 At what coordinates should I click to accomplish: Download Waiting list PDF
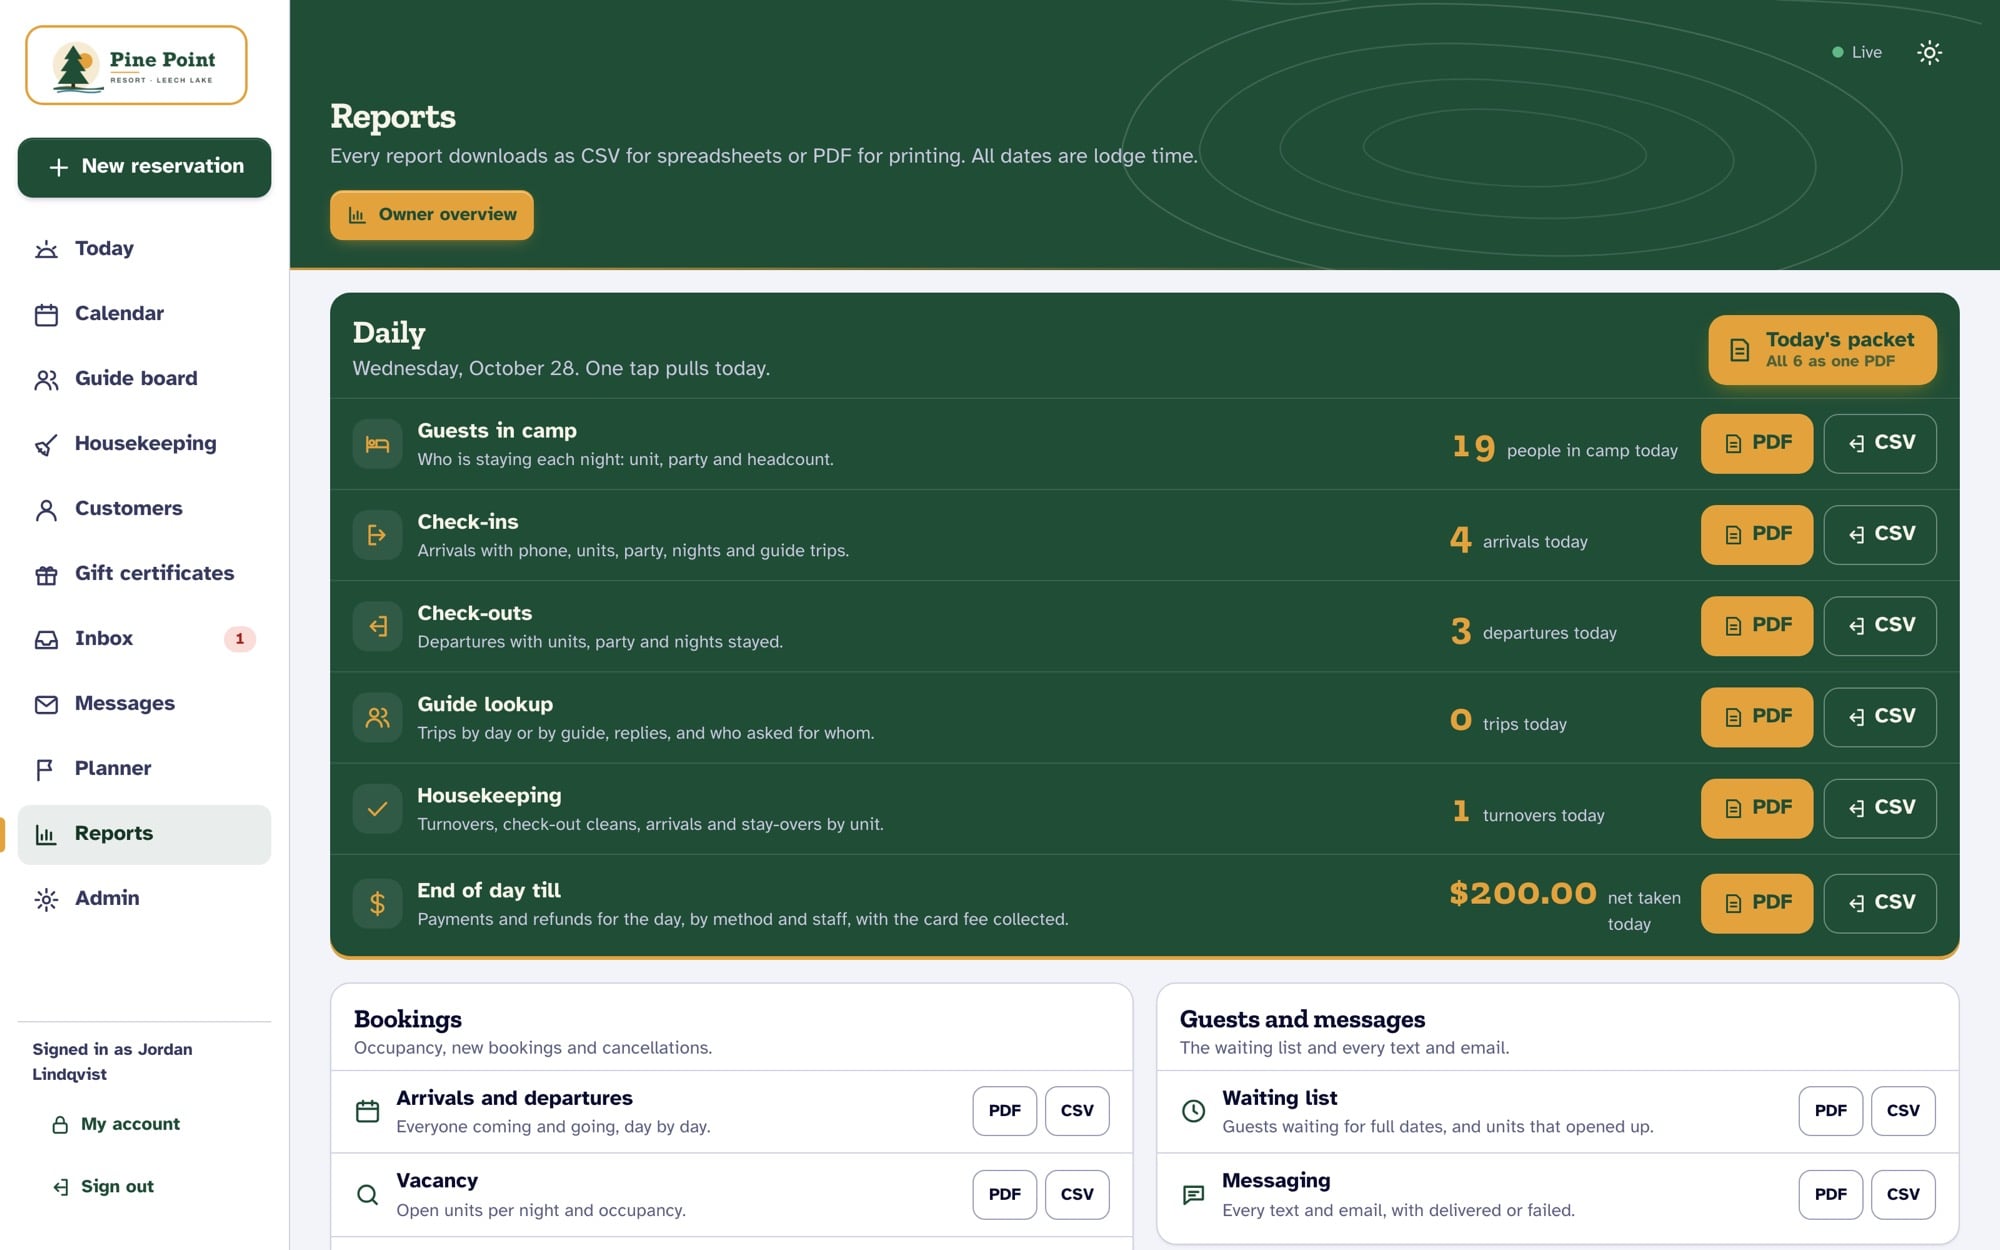pos(1830,1111)
